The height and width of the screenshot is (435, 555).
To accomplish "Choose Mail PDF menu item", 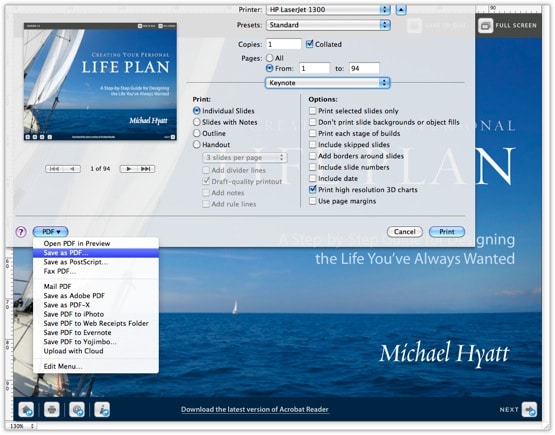I will pyautogui.click(x=96, y=286).
